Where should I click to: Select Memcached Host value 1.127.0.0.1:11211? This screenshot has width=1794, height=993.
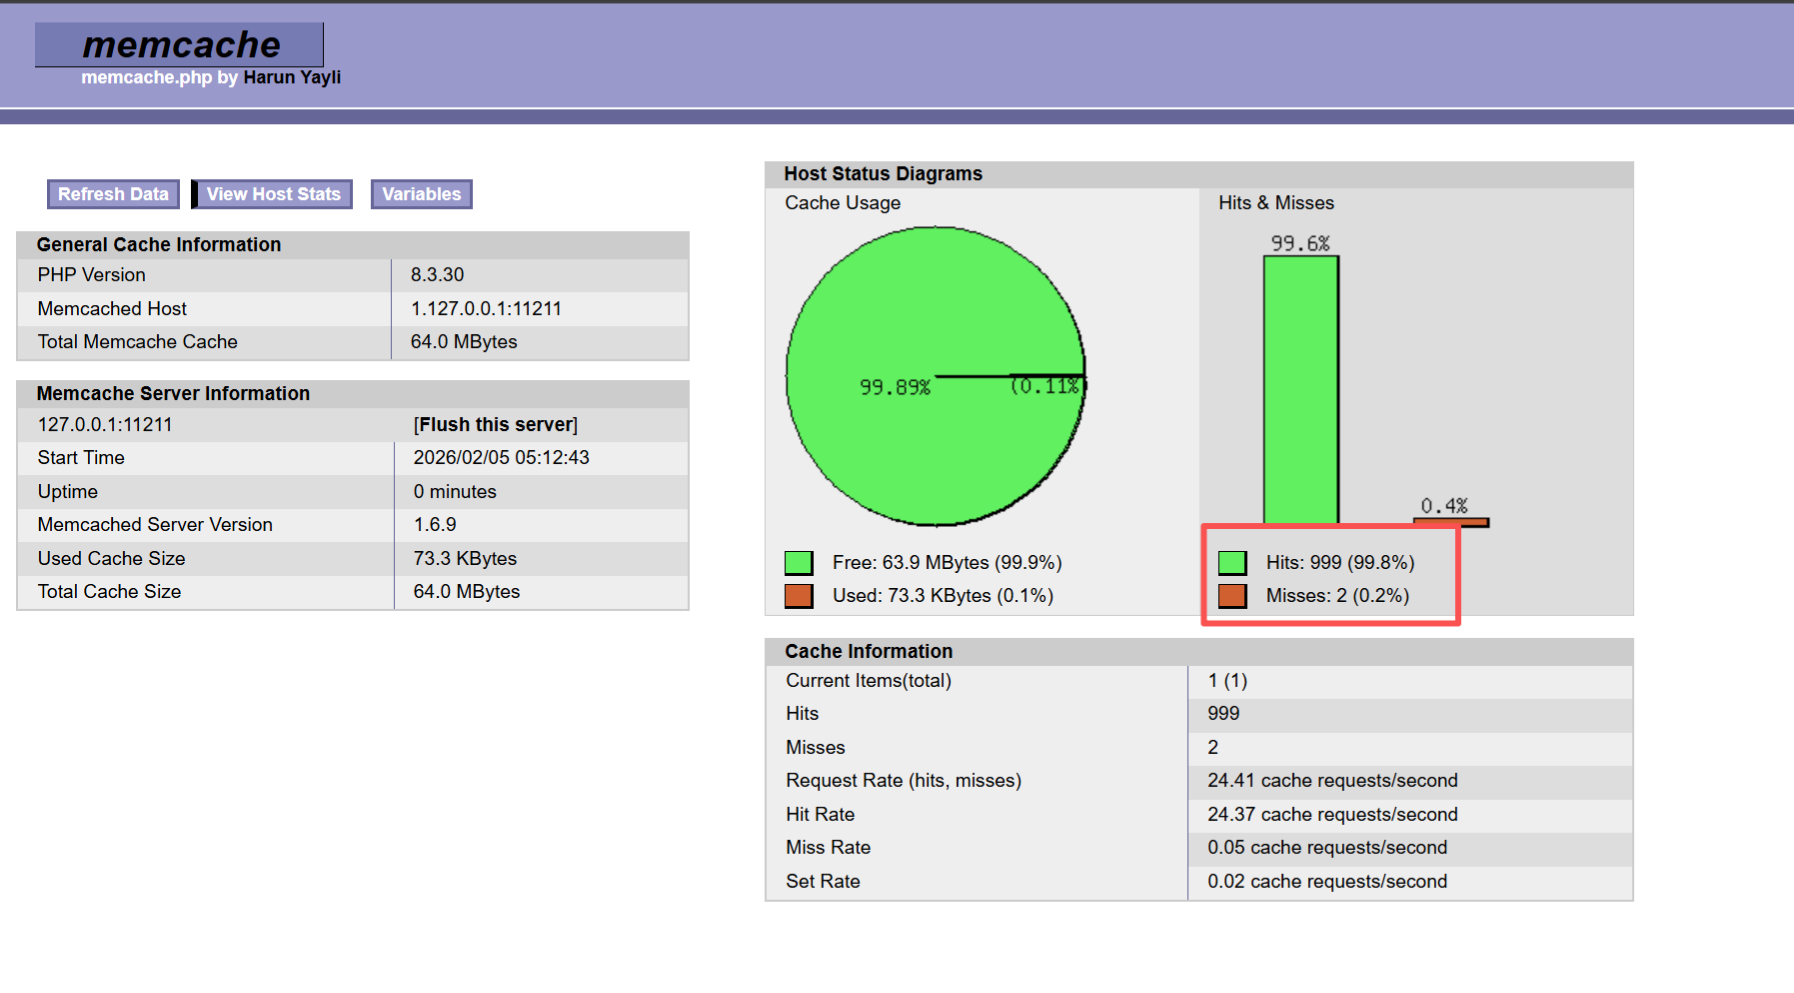pyautogui.click(x=486, y=309)
